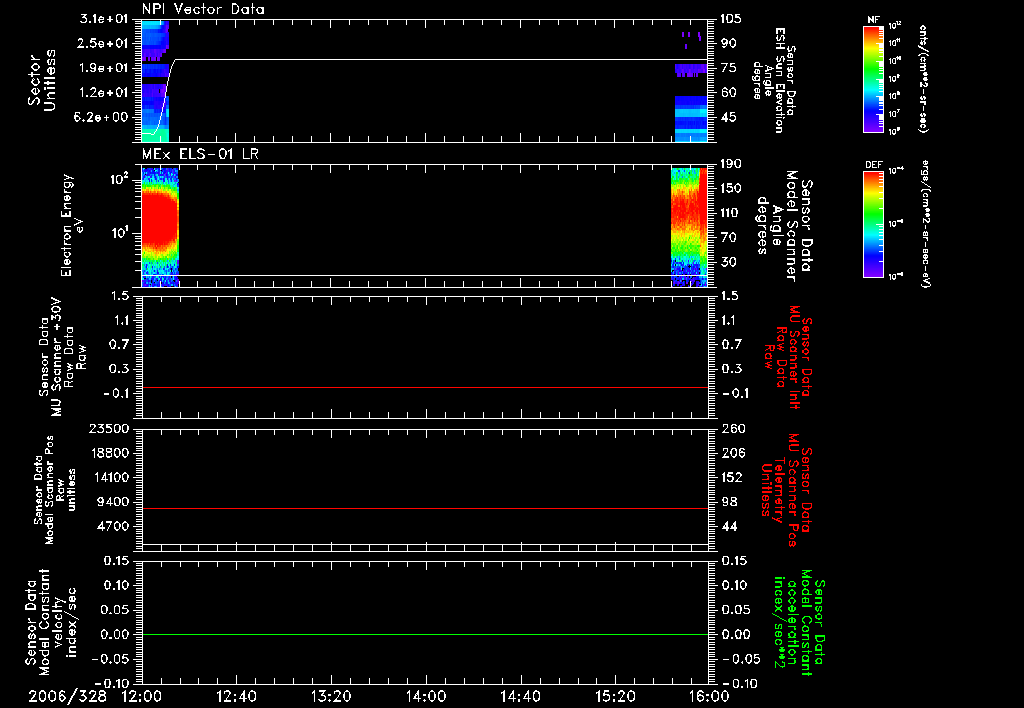
Task: Click the "190" scanner angle tick label
Action: (731, 164)
